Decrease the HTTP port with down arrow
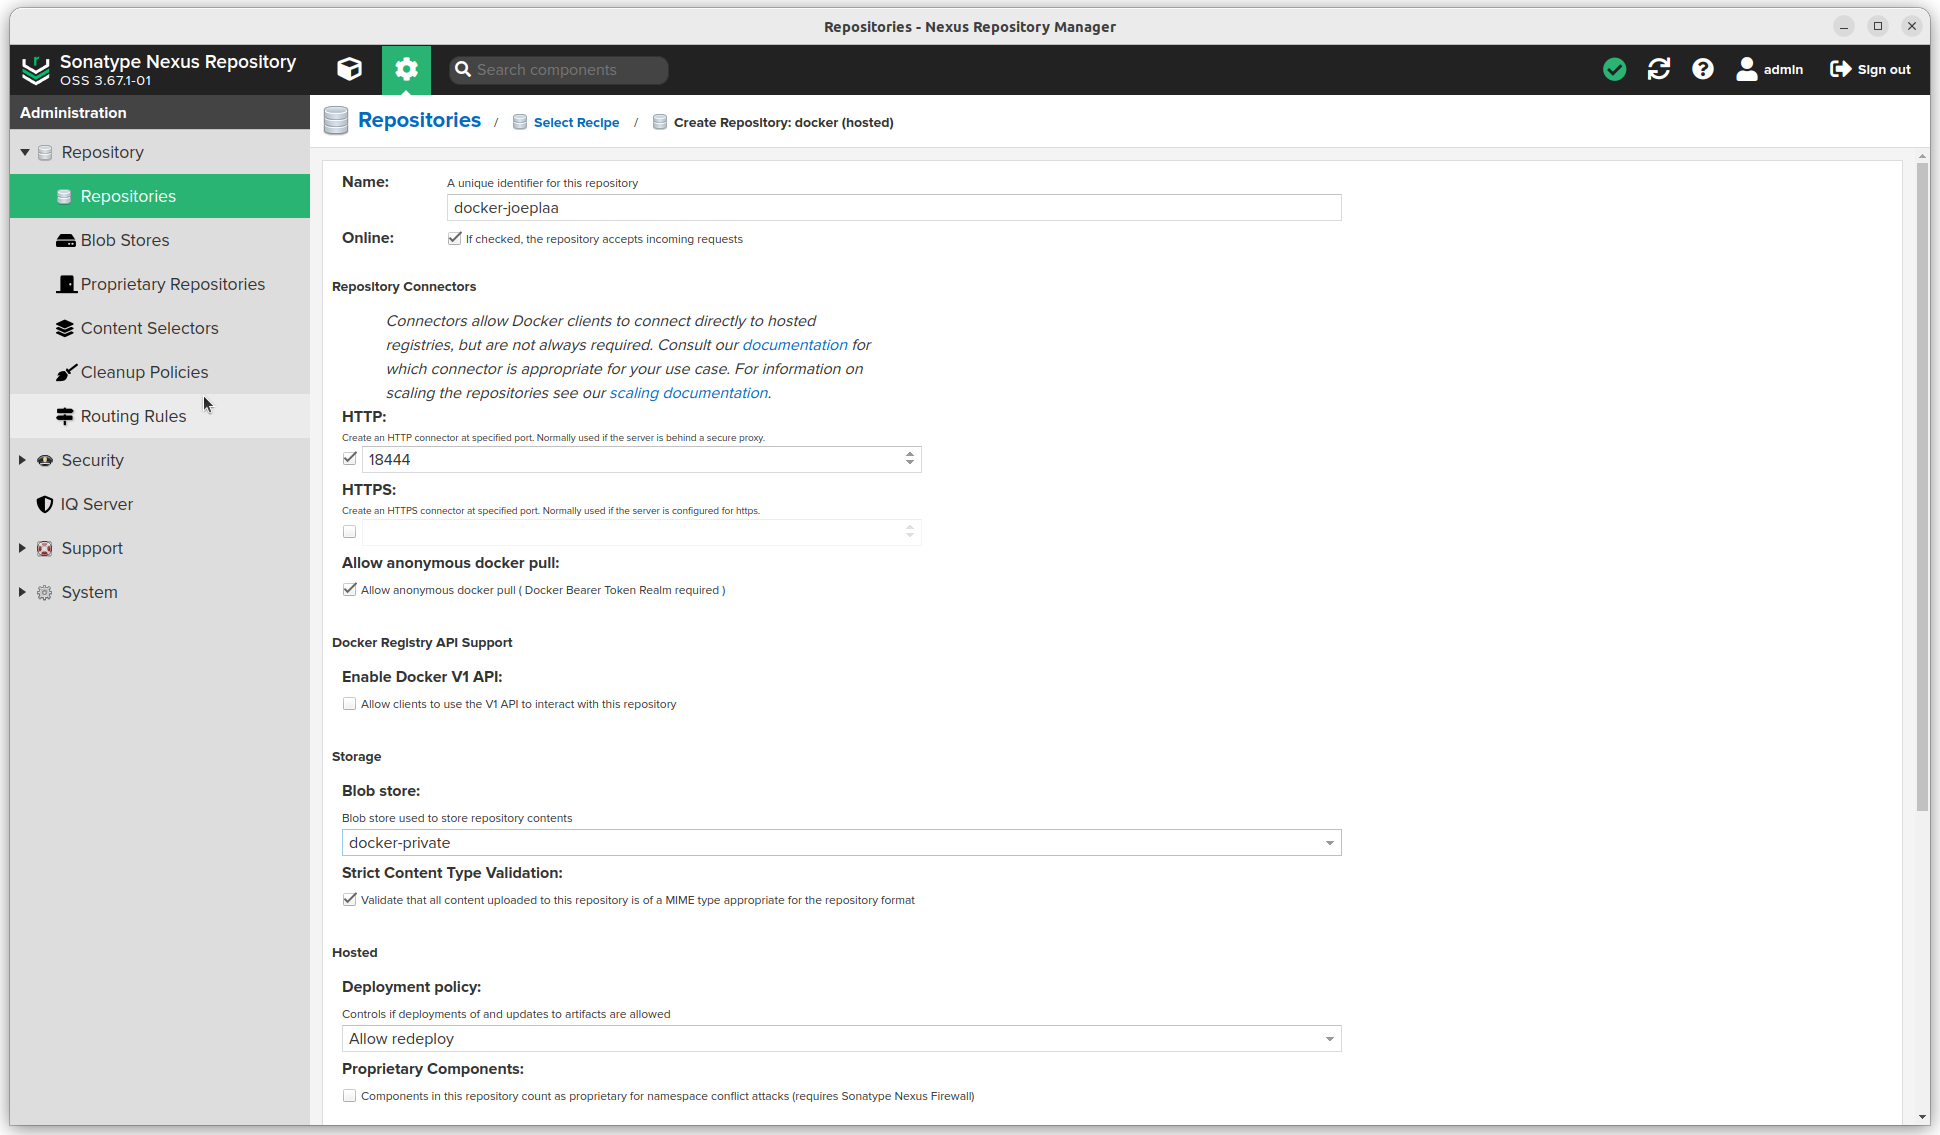 (x=910, y=465)
